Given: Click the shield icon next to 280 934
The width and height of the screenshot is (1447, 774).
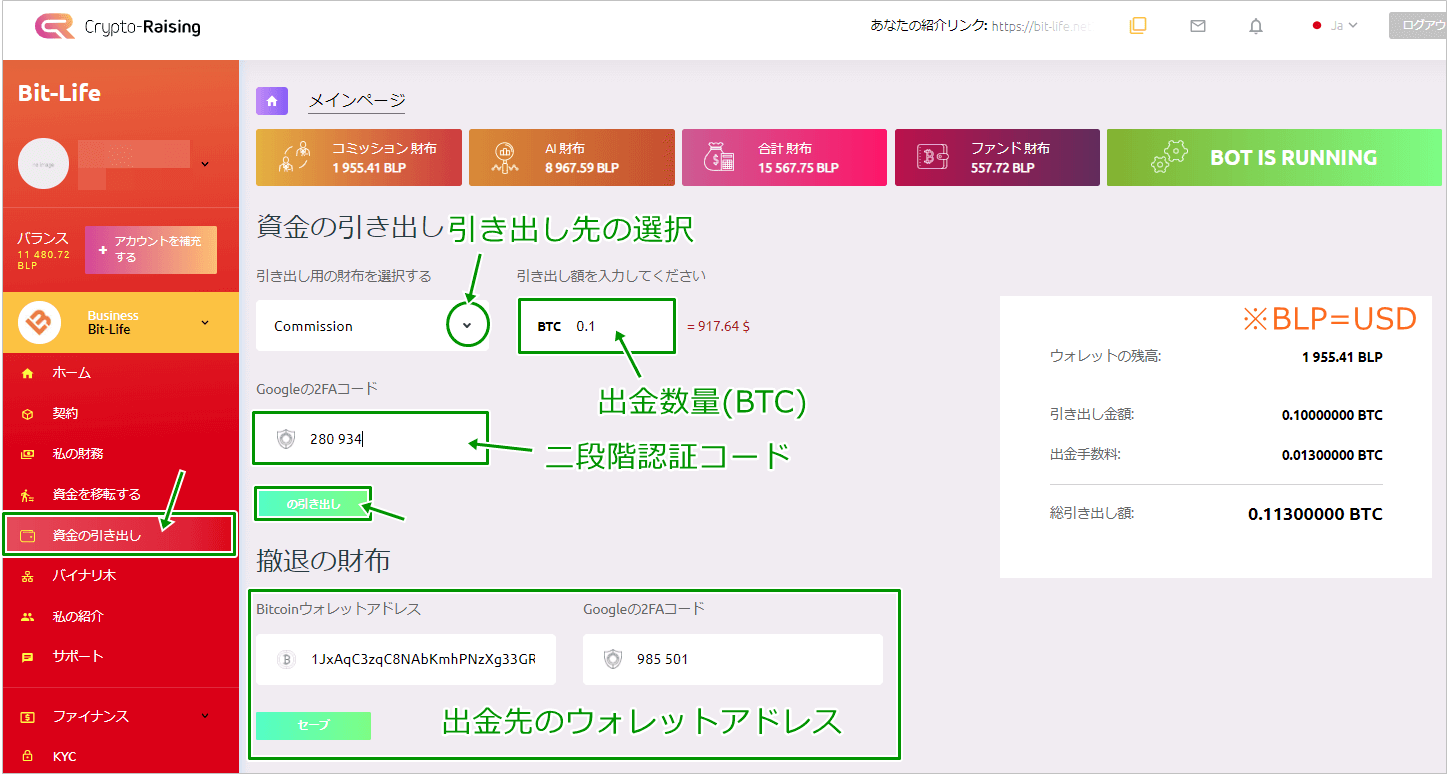Looking at the screenshot, I should point(286,438).
